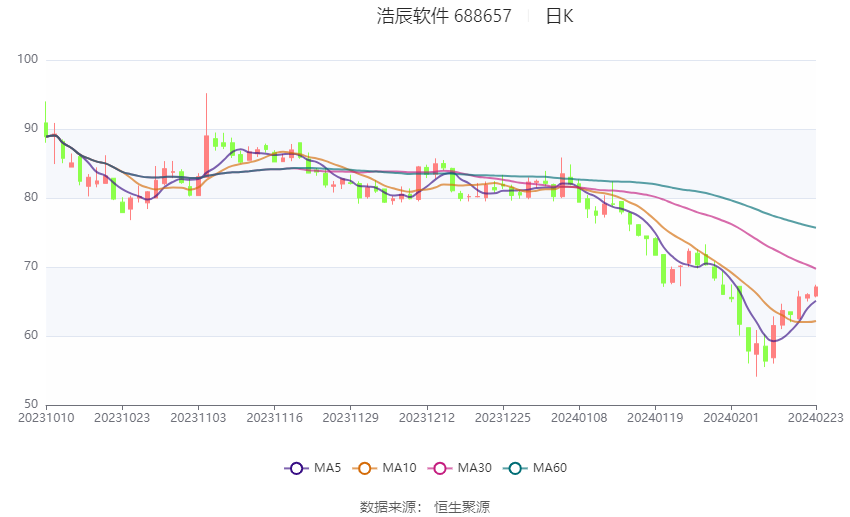
Task: Click x-axis date label 20240108
Action: point(579,418)
